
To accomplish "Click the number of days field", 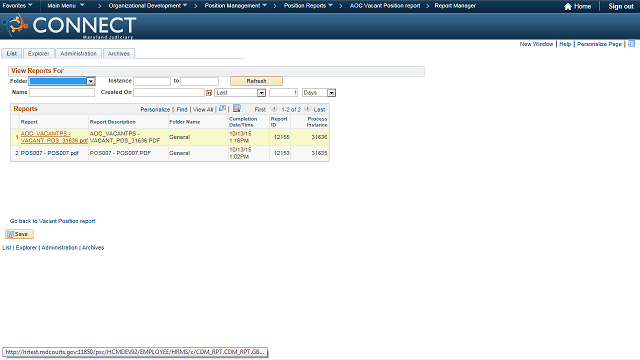I will pyautogui.click(x=283, y=93).
